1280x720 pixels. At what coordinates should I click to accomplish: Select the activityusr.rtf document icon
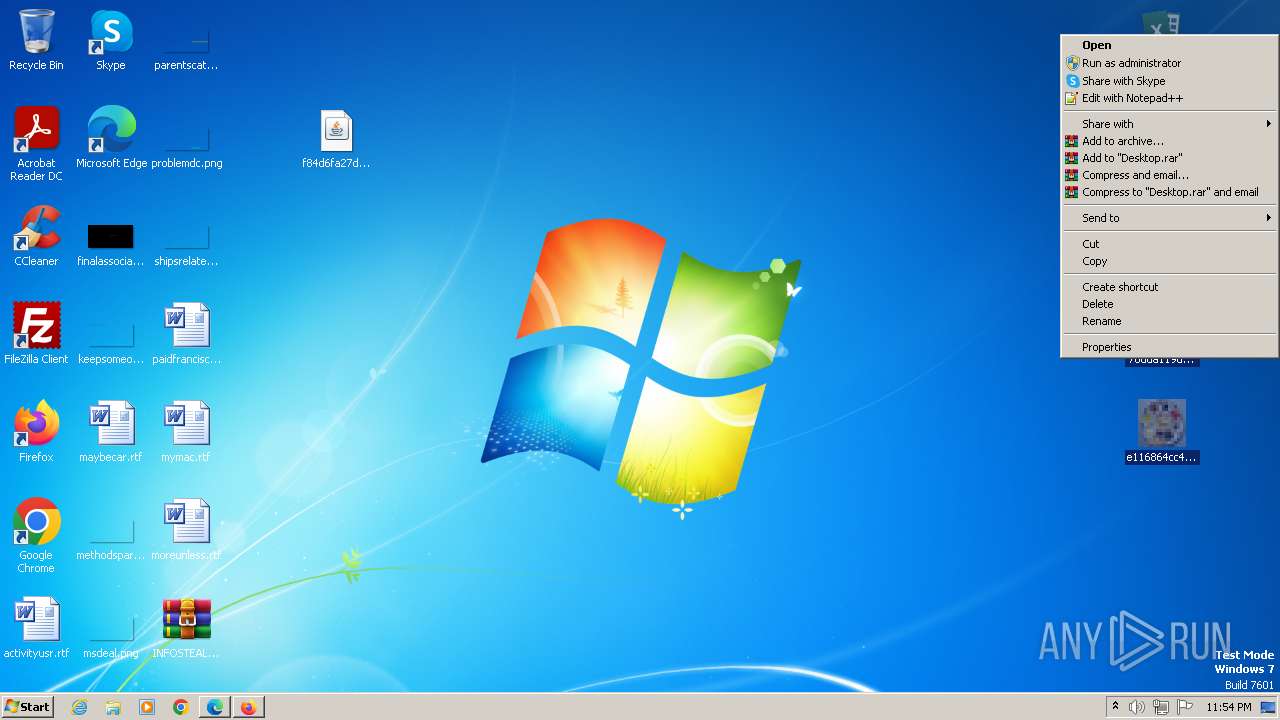36,628
